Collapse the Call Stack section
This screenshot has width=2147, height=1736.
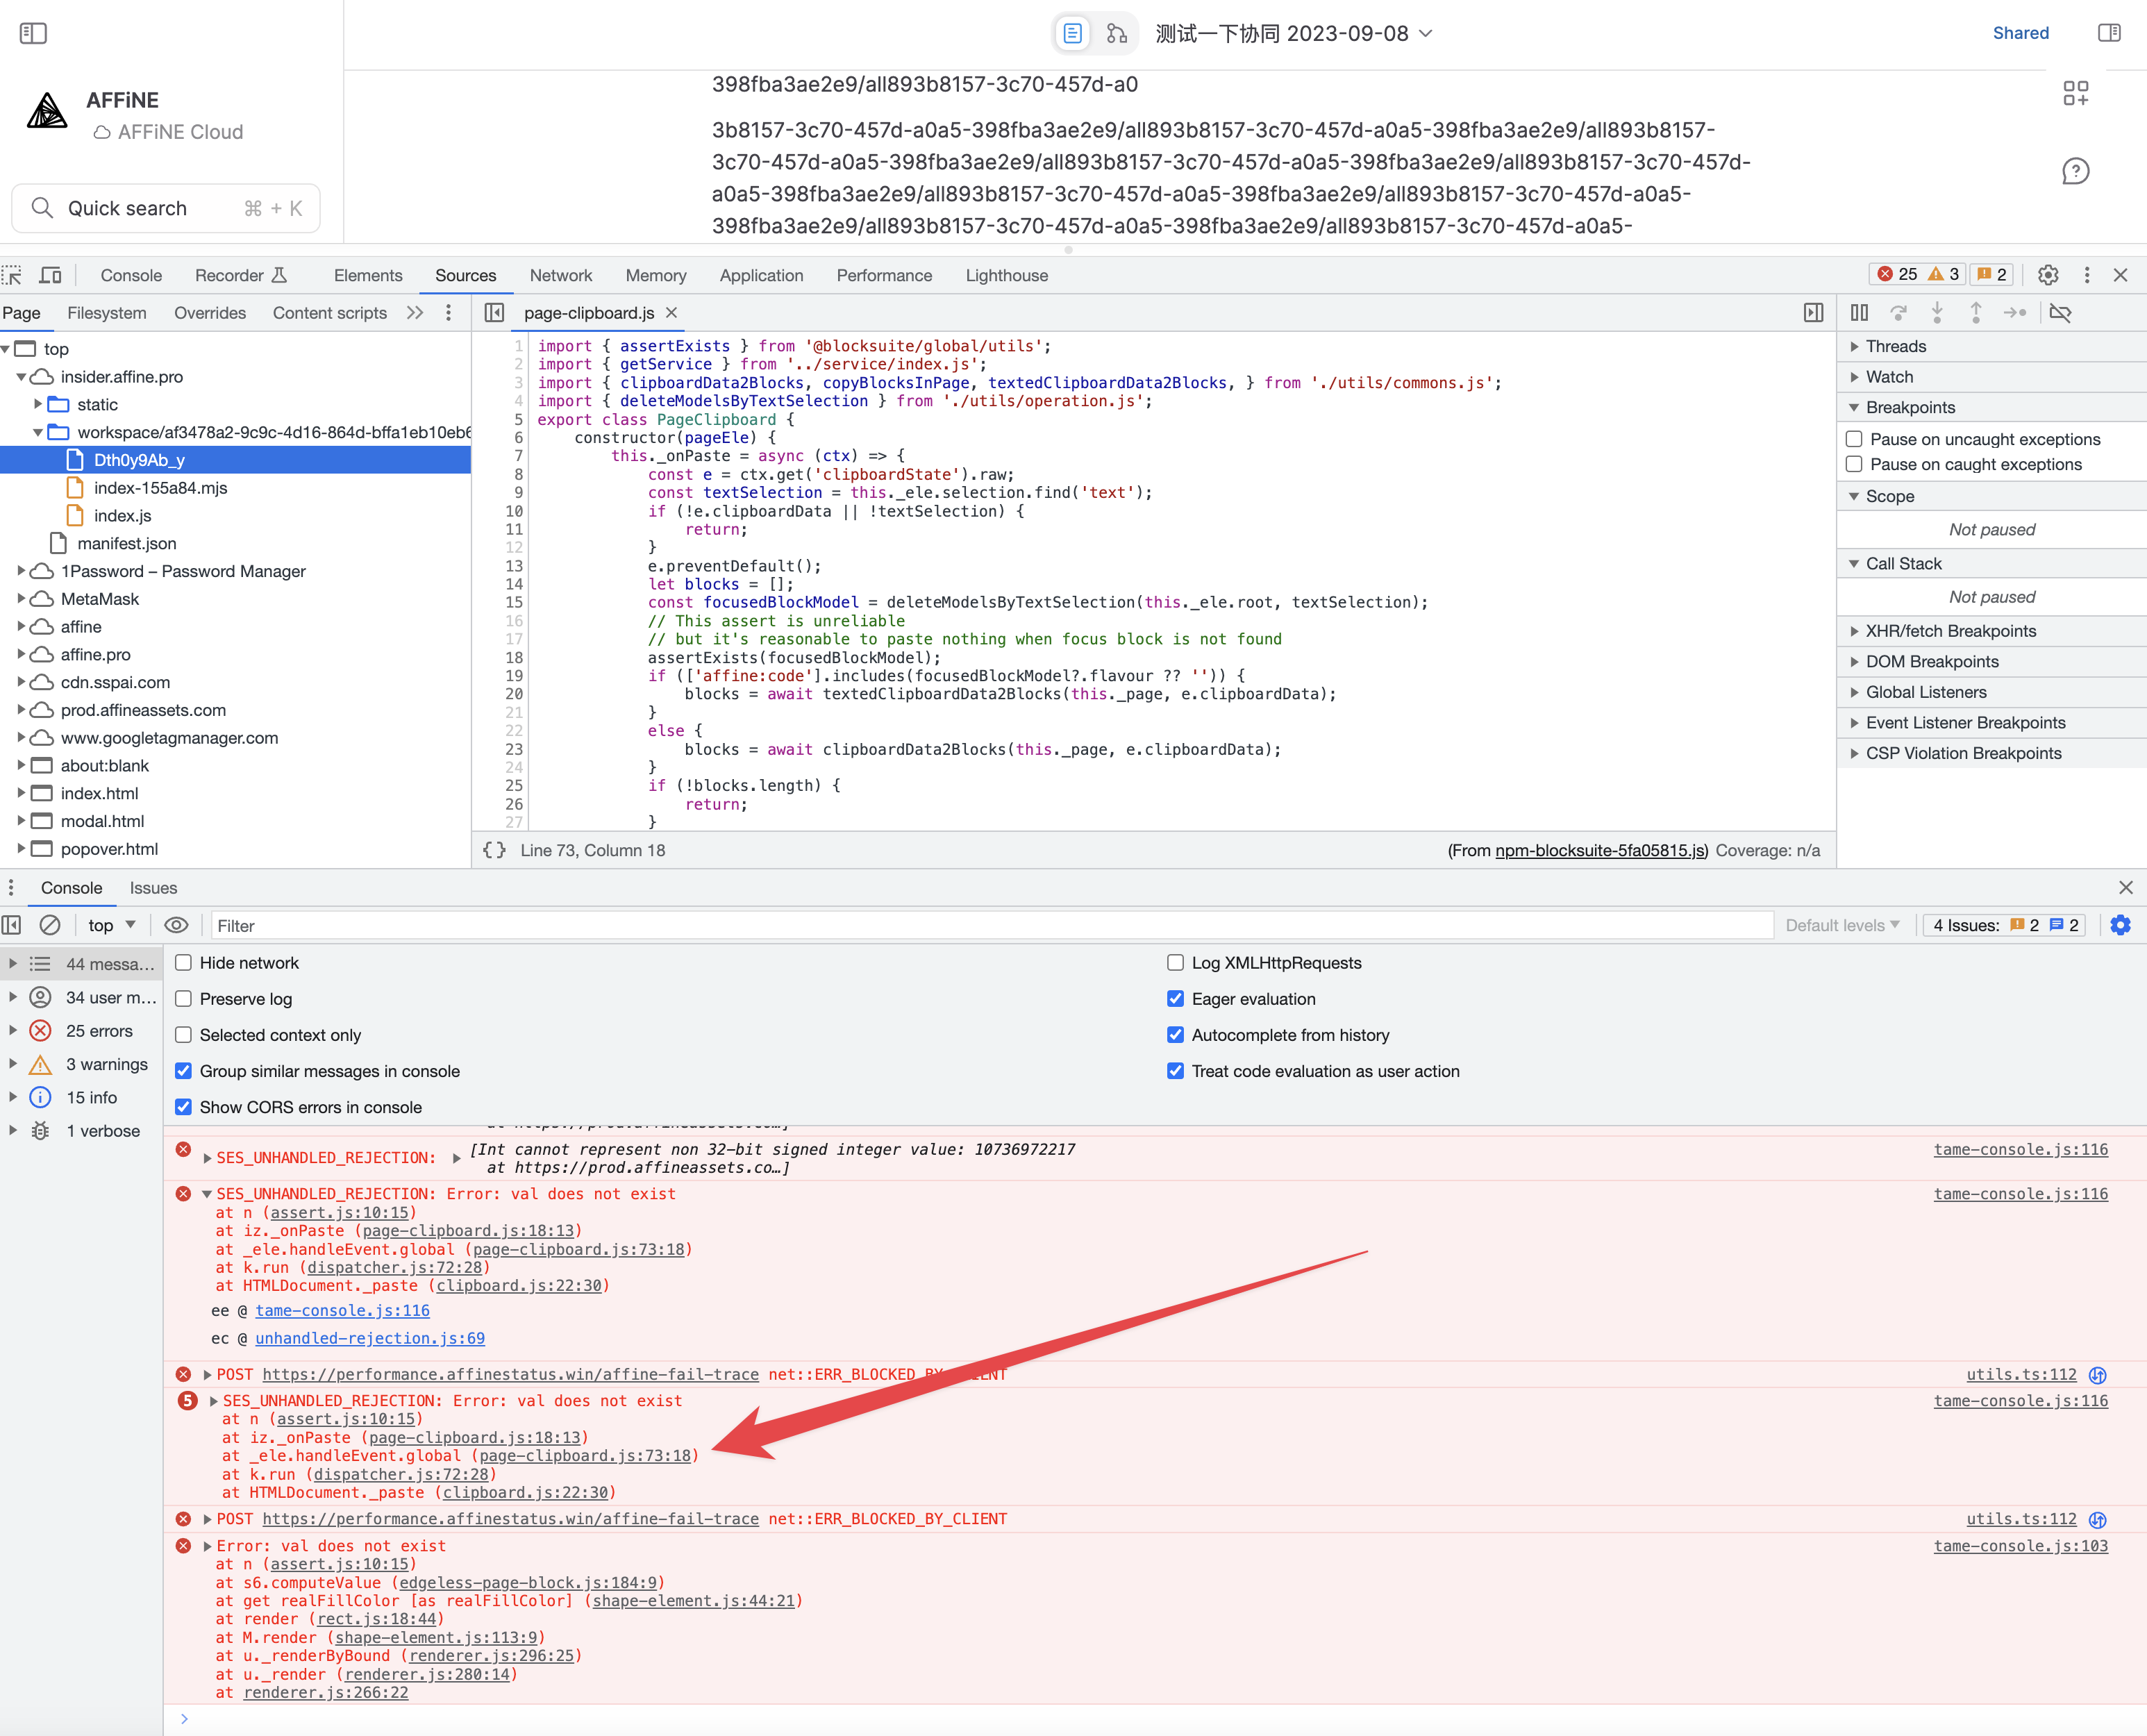tap(1855, 563)
